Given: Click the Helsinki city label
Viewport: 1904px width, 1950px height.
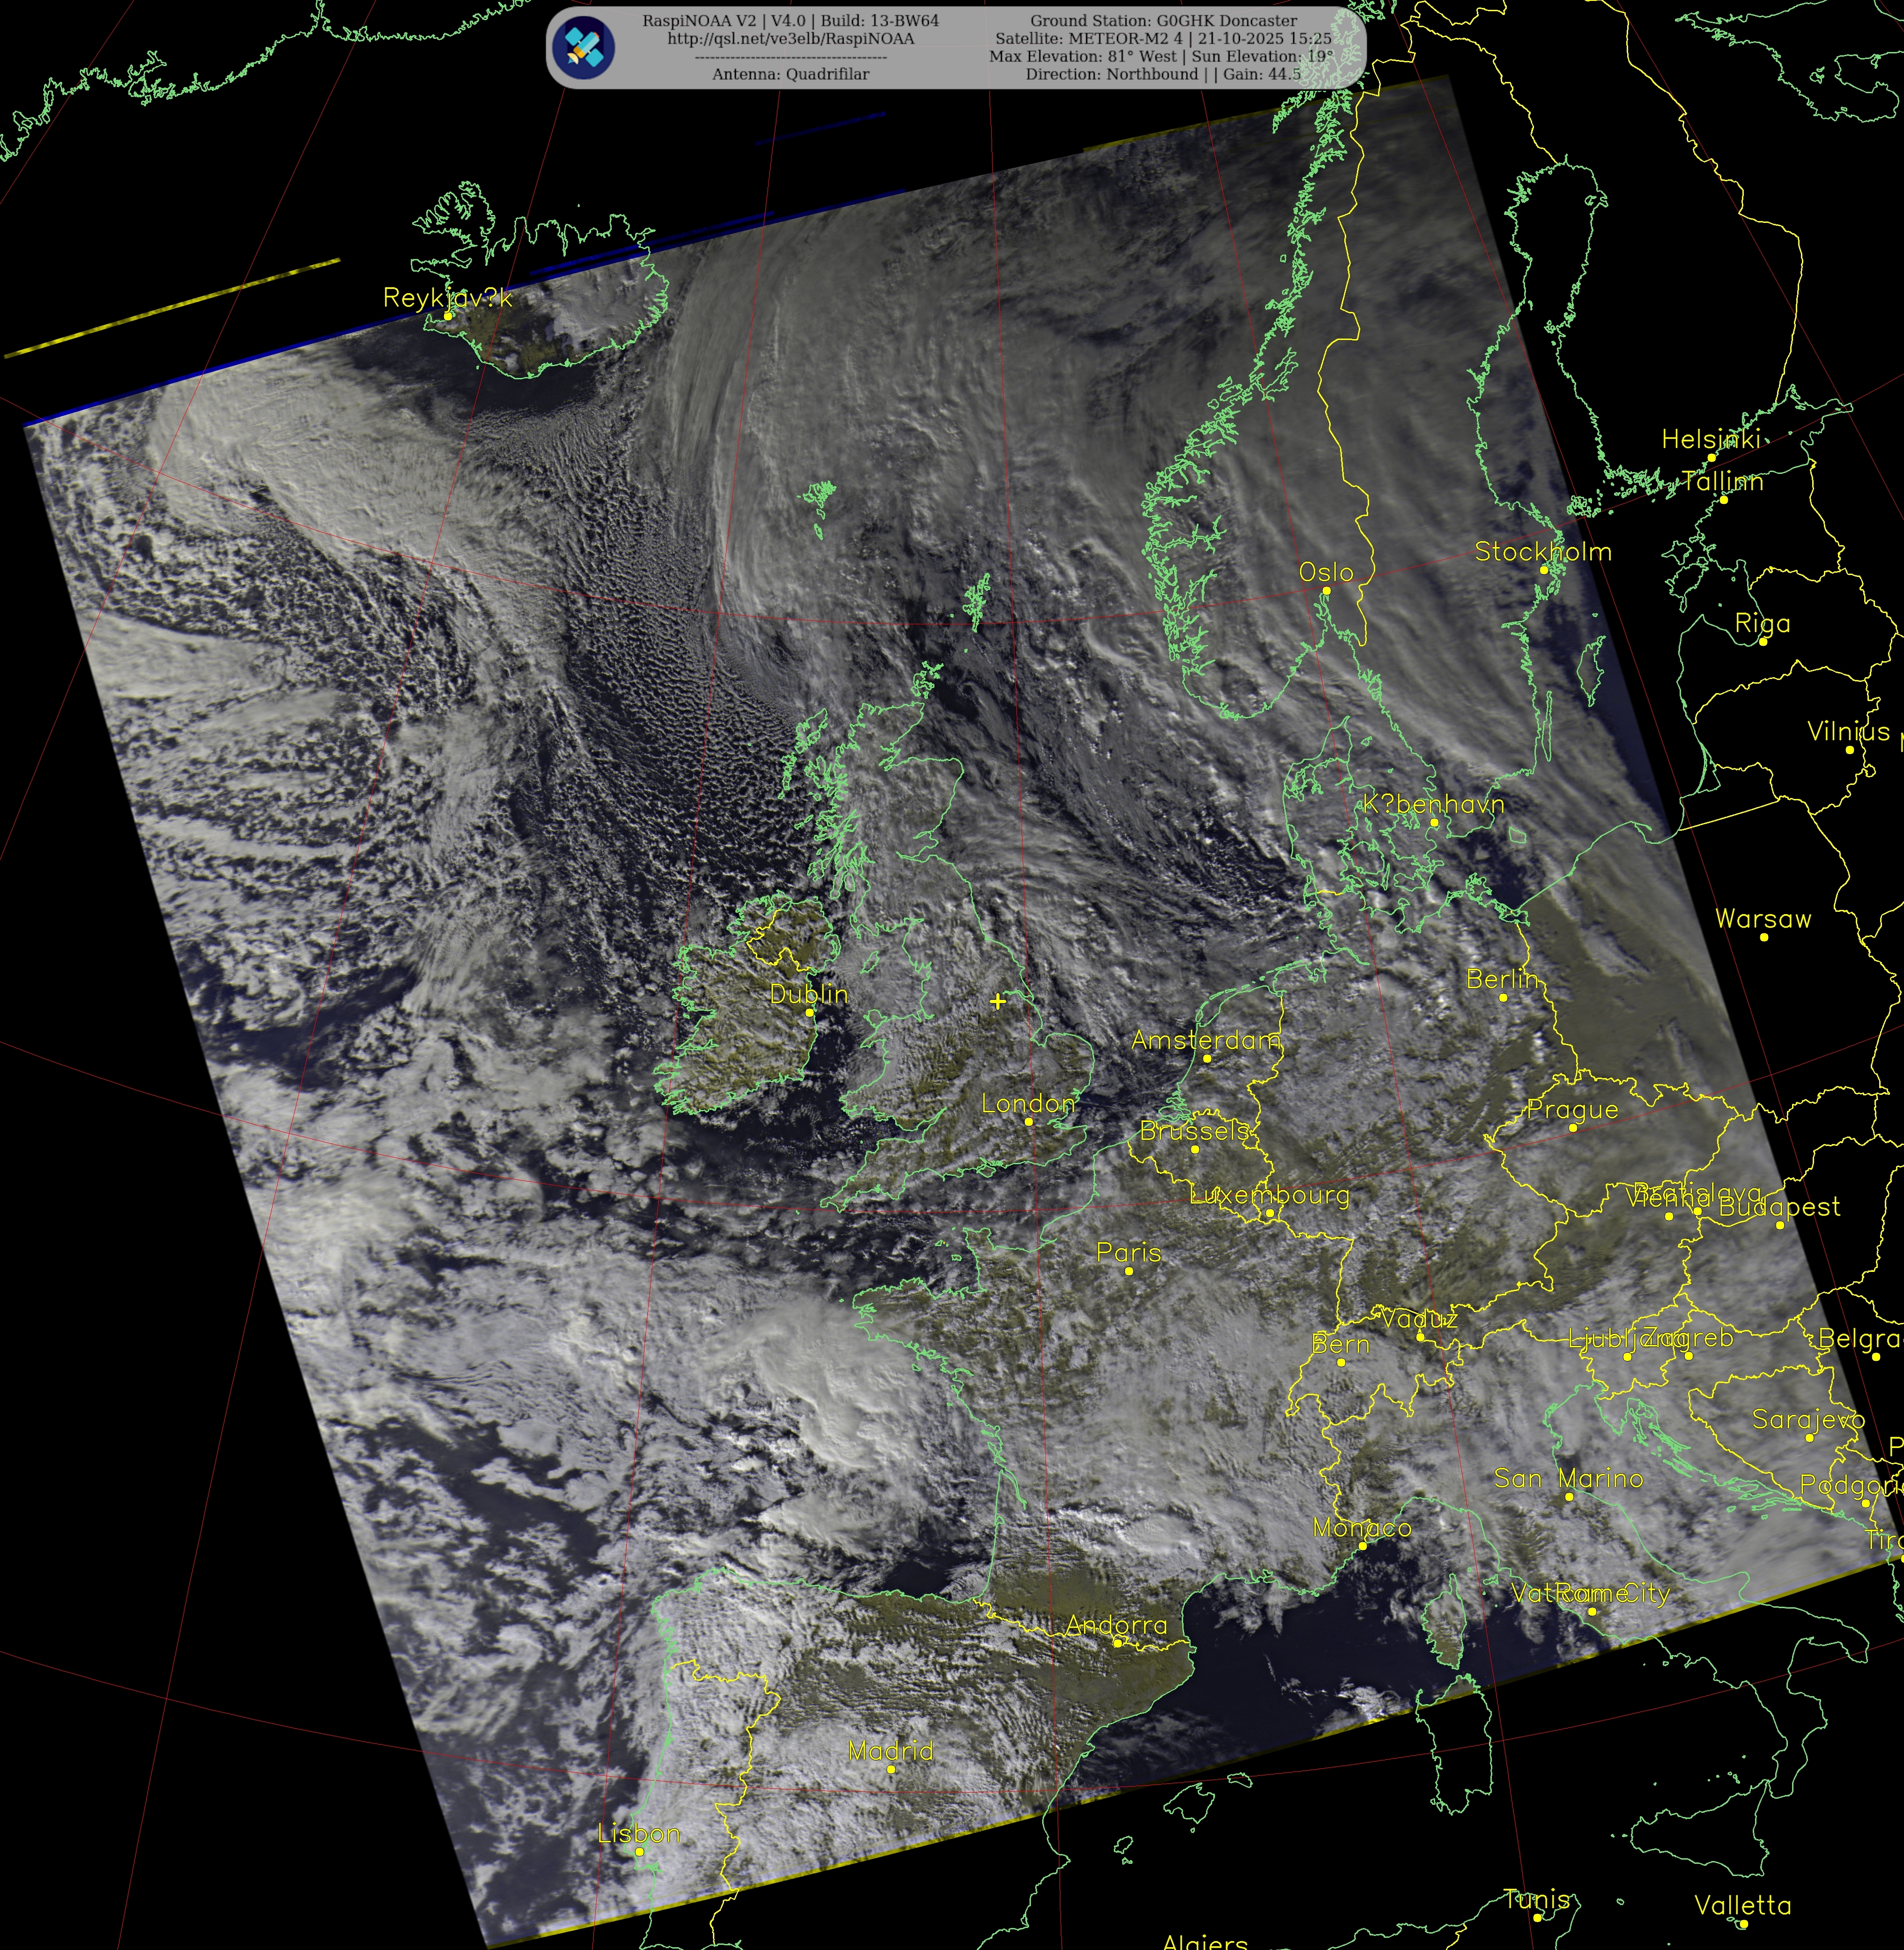Looking at the screenshot, I should pos(1710,439).
